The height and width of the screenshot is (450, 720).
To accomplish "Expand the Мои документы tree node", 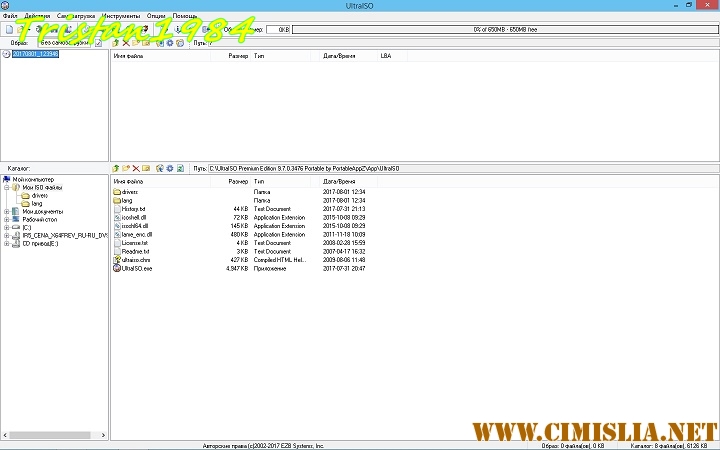I will 7,212.
